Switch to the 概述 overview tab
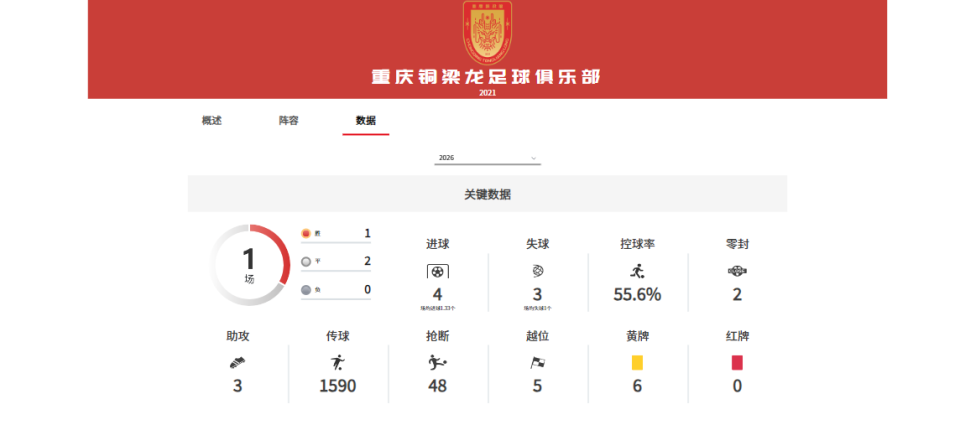960x425 pixels. (212, 121)
